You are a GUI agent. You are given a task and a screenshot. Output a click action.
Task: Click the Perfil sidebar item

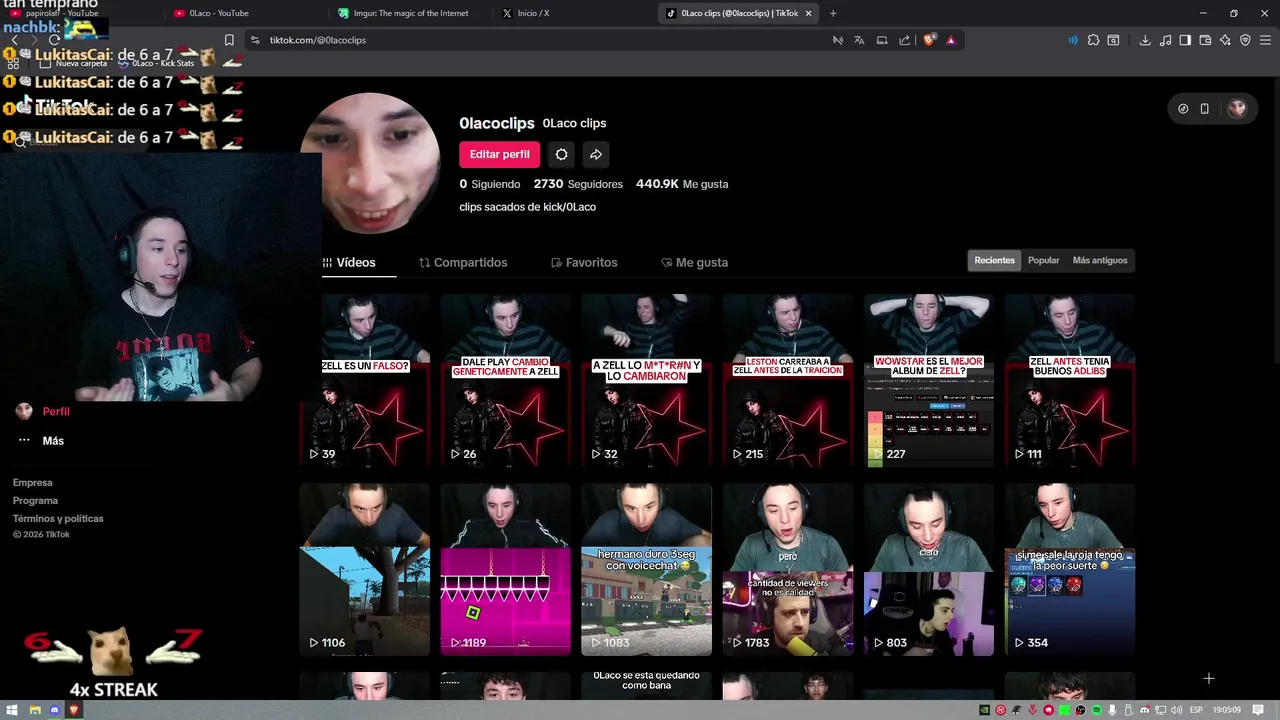pyautogui.click(x=42, y=411)
